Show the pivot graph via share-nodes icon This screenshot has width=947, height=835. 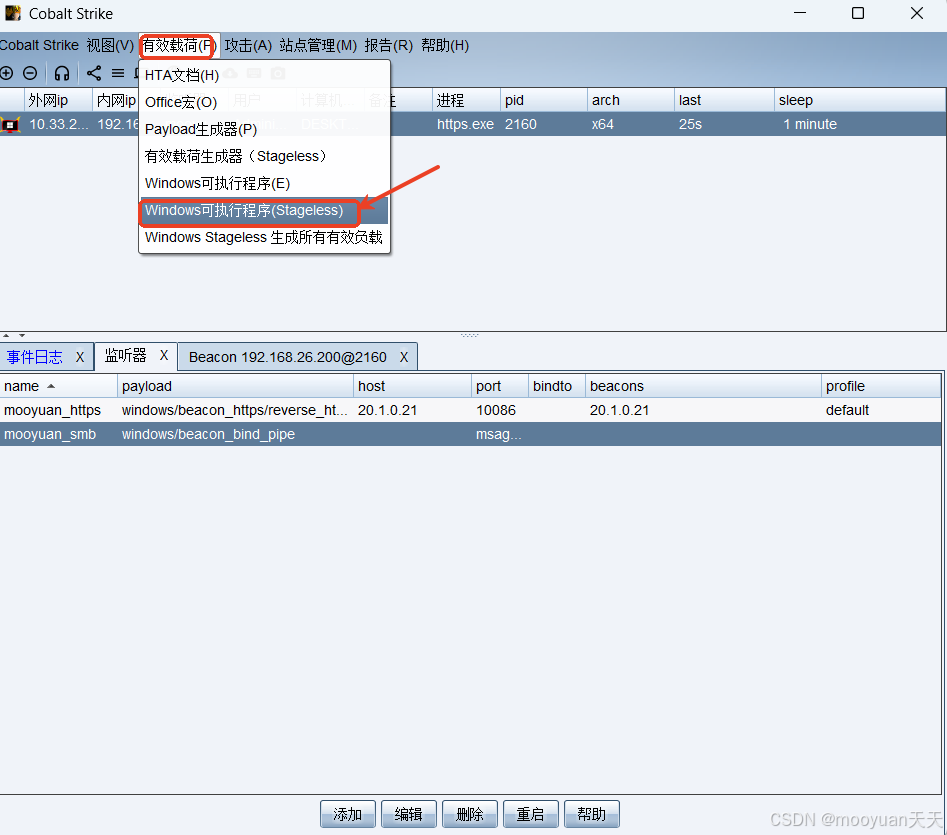point(94,74)
